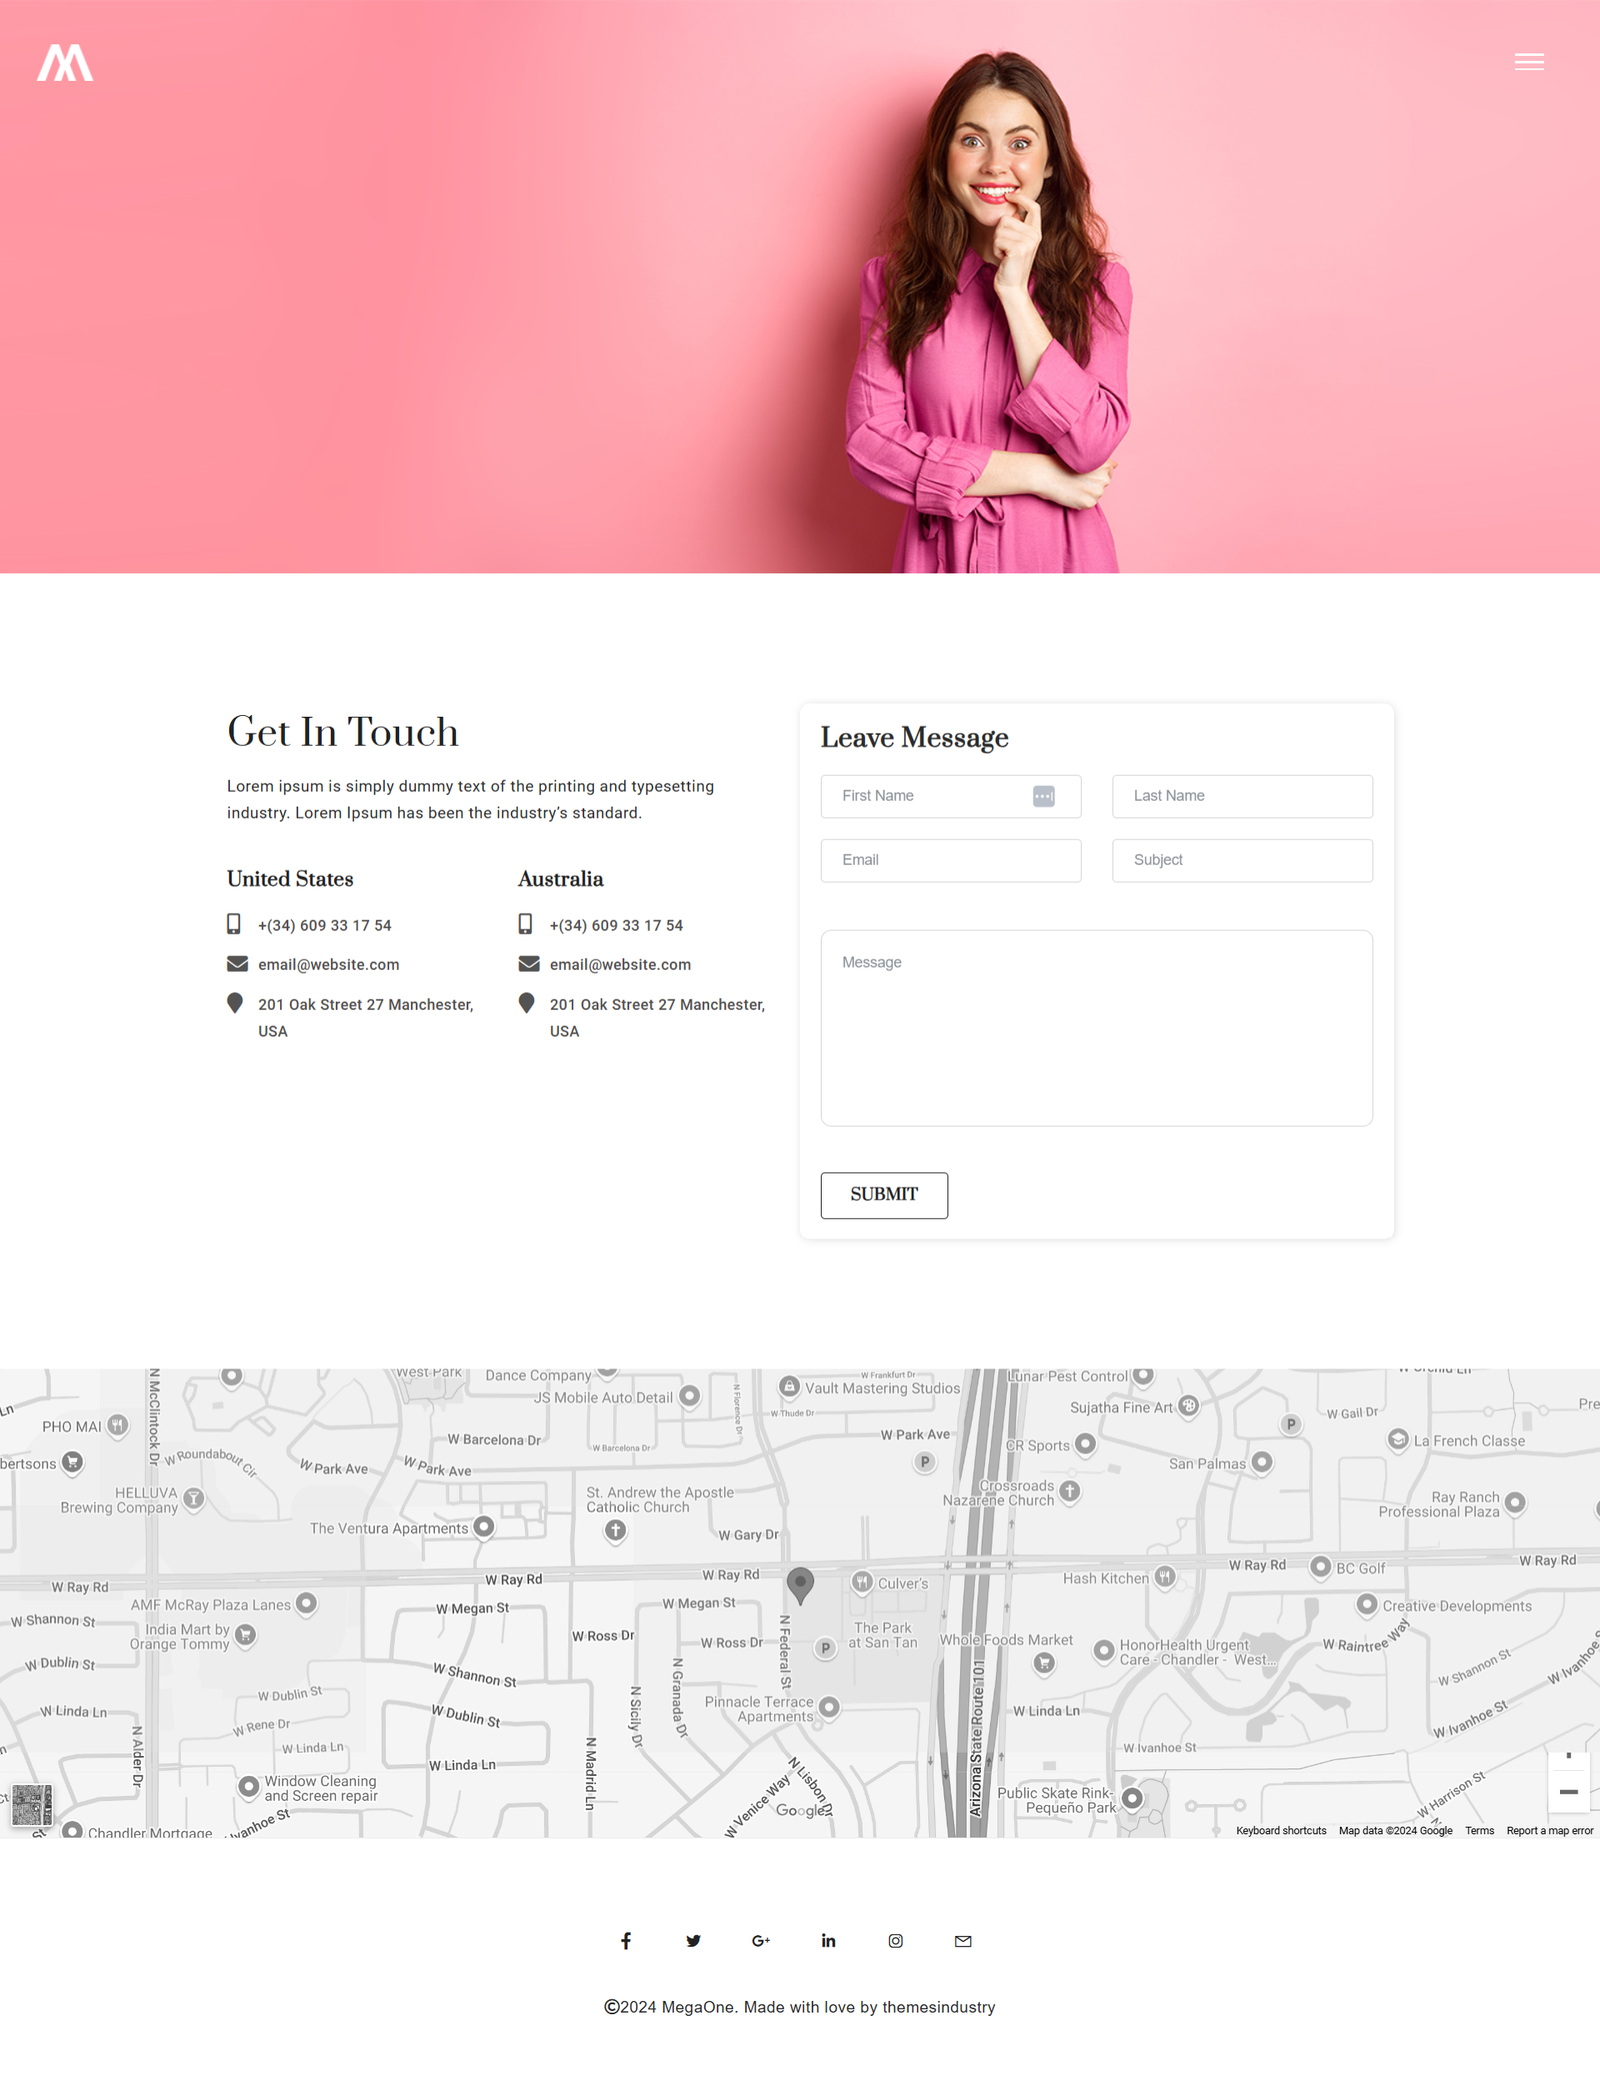Click the Crossroads Nazarene Church marker
Screen dimensions: 1600x2086
(1070, 1491)
